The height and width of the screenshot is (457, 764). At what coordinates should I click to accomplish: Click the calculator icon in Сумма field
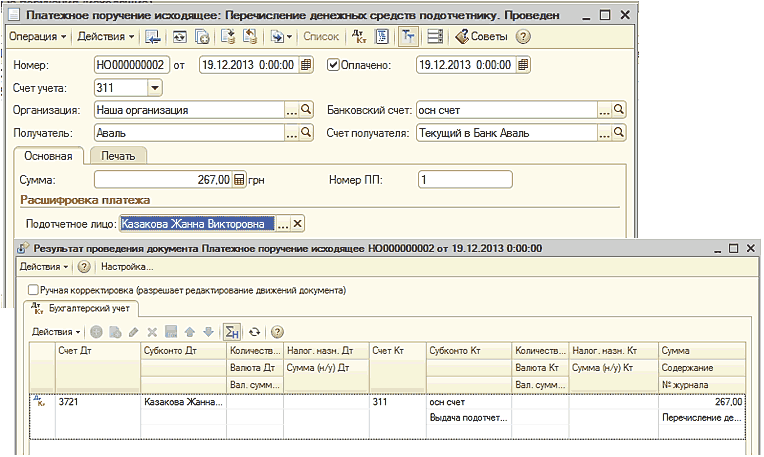238,180
